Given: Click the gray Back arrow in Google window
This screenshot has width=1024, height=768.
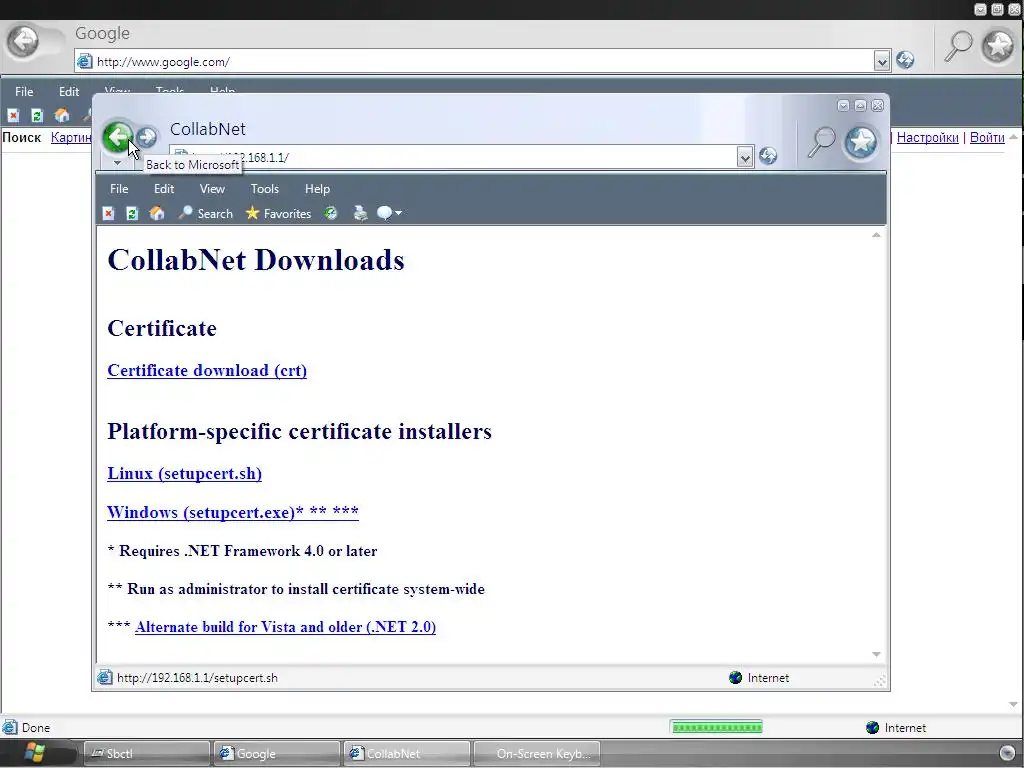Looking at the screenshot, I should pyautogui.click(x=23, y=42).
